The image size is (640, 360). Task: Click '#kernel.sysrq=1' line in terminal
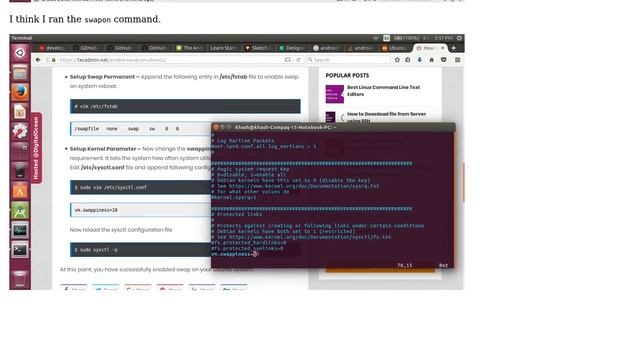pos(234,198)
